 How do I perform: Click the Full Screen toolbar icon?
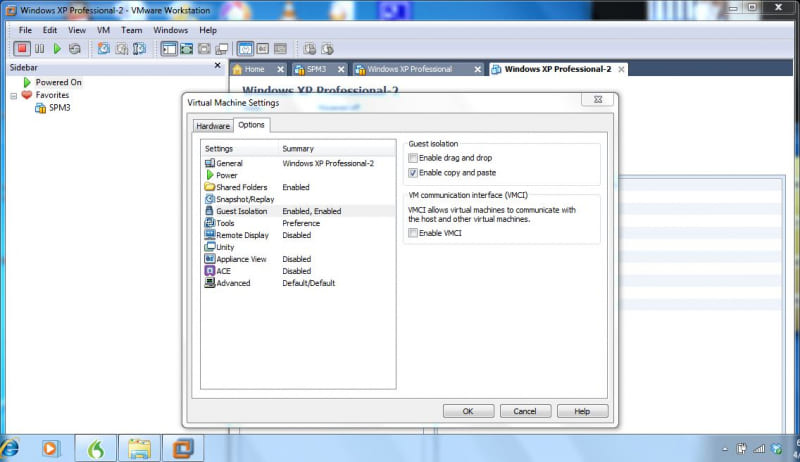coord(186,49)
